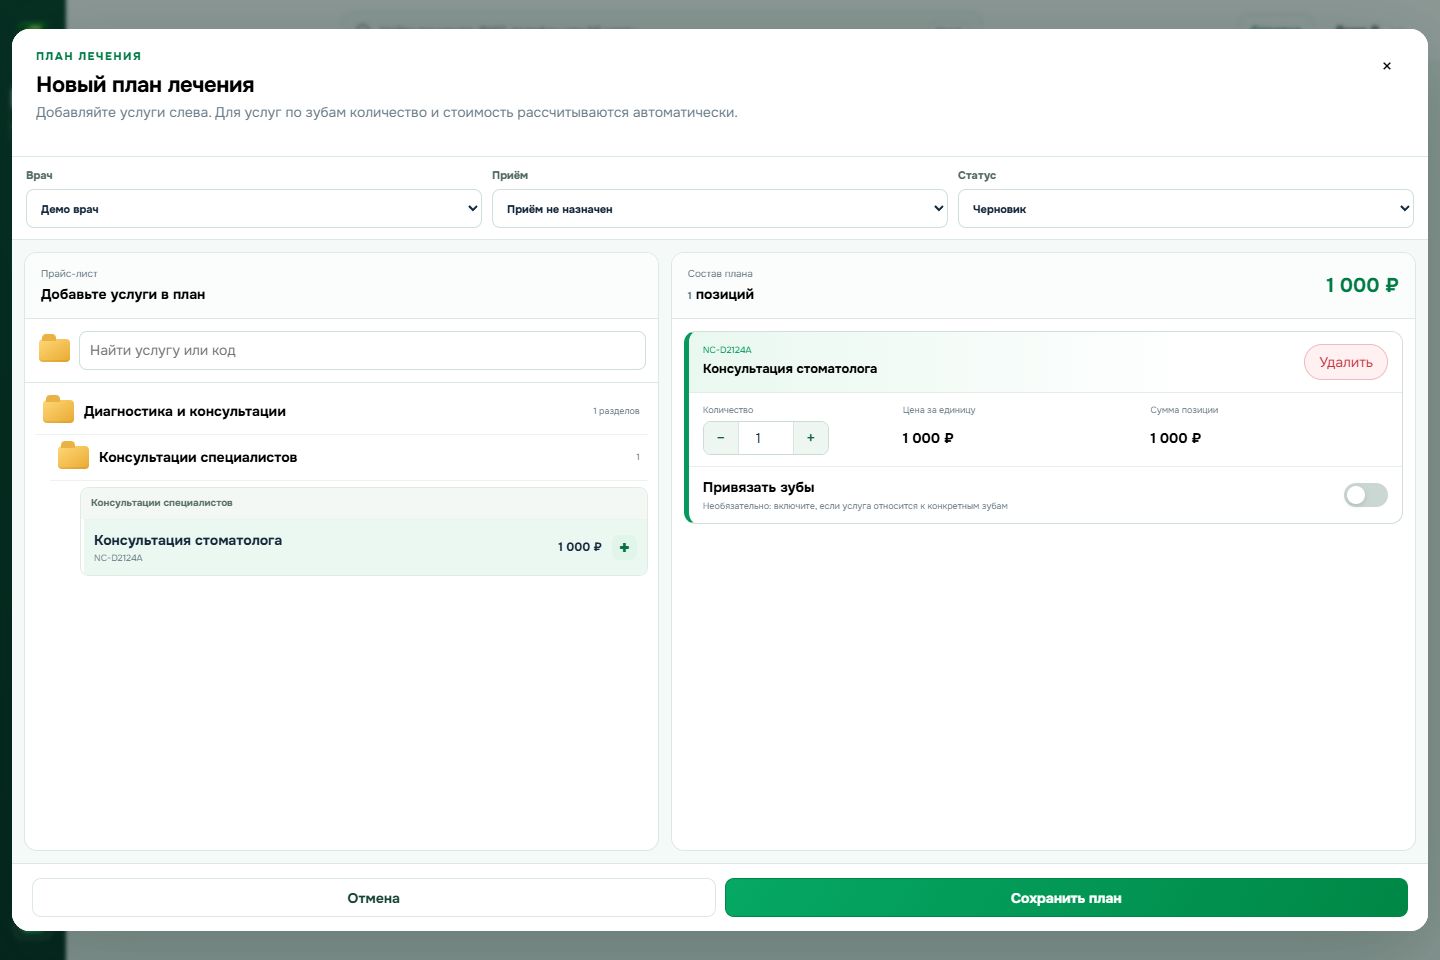The width and height of the screenshot is (1440, 960).
Task: Click the NC-D2124A code in the plan card
Action: pyautogui.click(x=727, y=350)
